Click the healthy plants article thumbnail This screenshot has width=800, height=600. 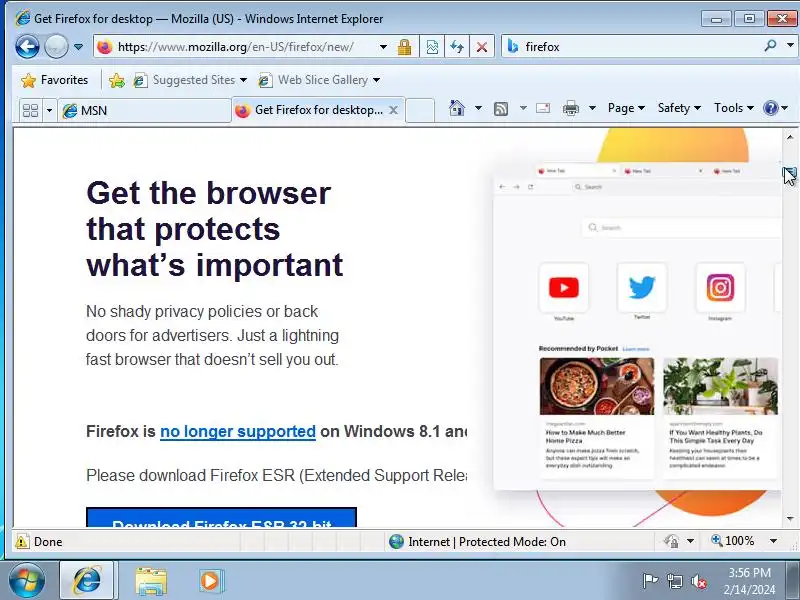(720, 386)
